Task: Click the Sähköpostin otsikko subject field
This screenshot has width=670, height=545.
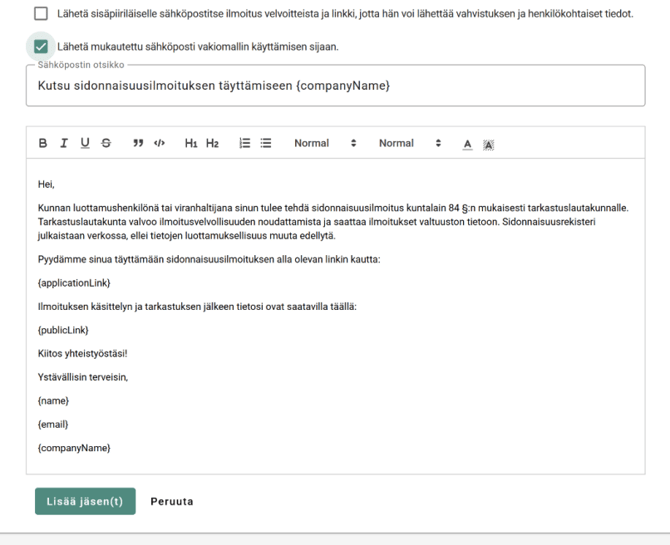Action: tap(335, 86)
